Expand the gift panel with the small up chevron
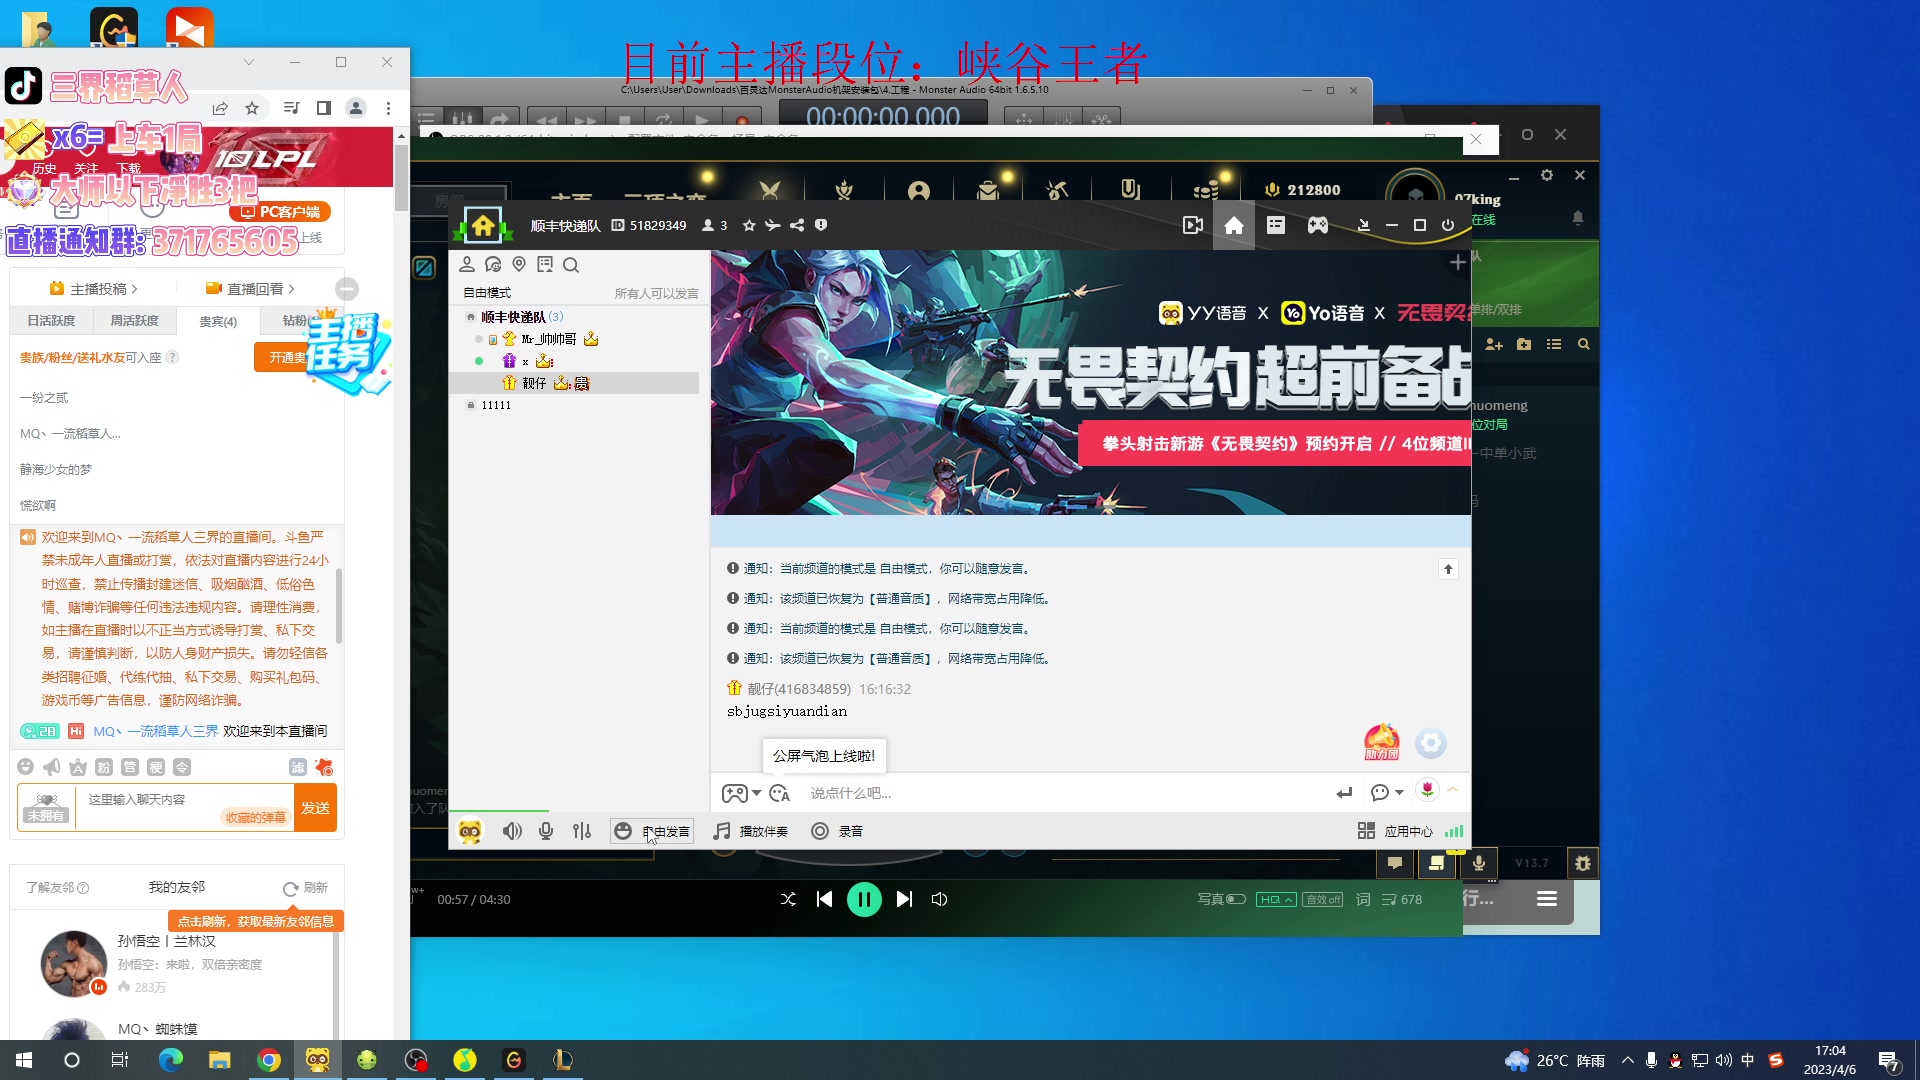 (x=1453, y=790)
